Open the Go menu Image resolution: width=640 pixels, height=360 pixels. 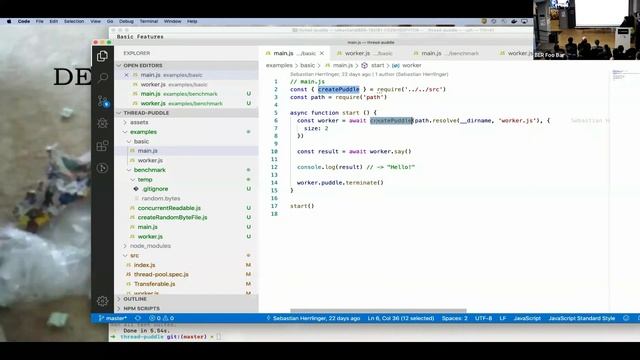(110, 21)
